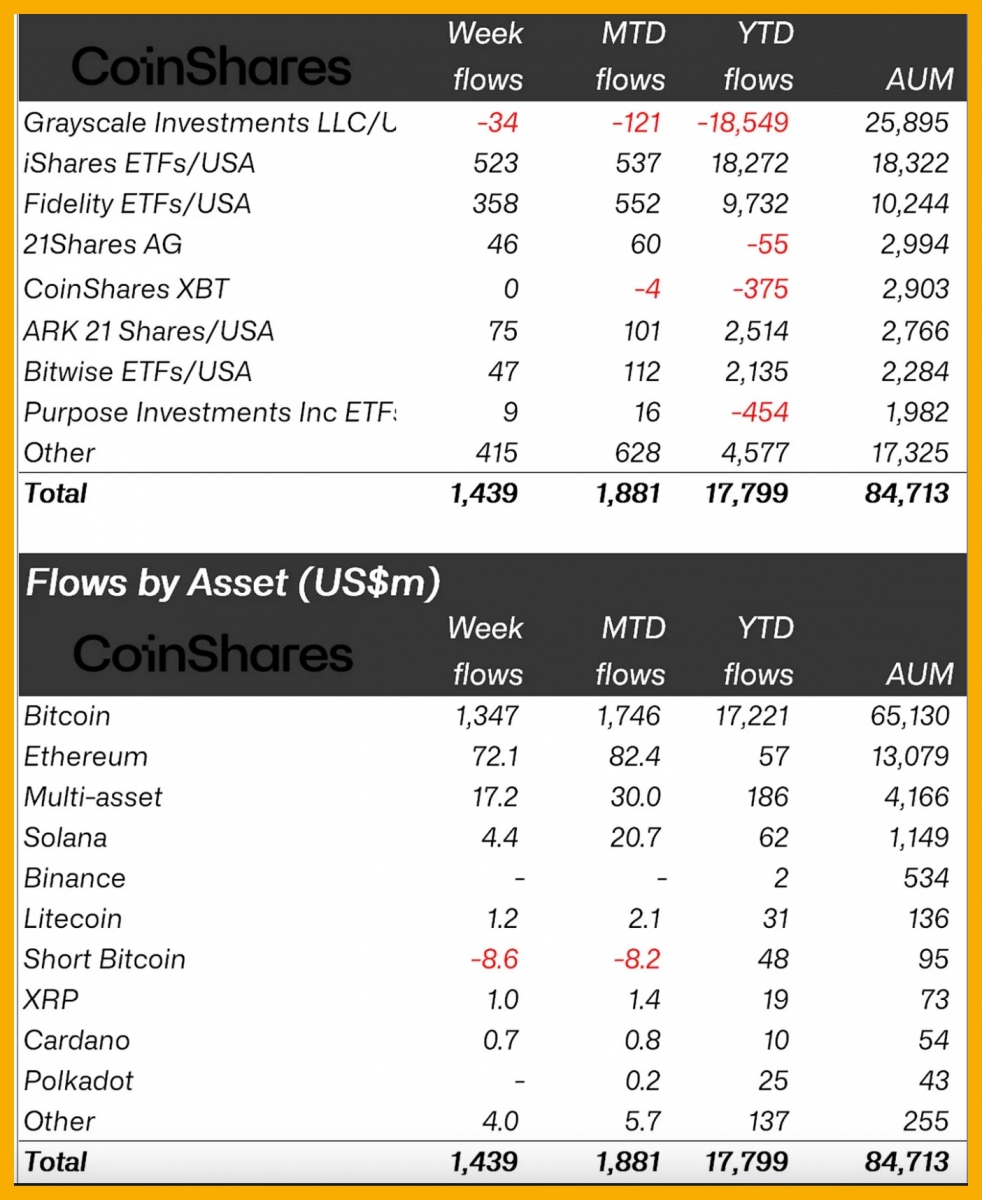Click the CoinShares logo under Flows by Asset
The height and width of the screenshot is (1200, 982).
pyautogui.click(x=212, y=655)
